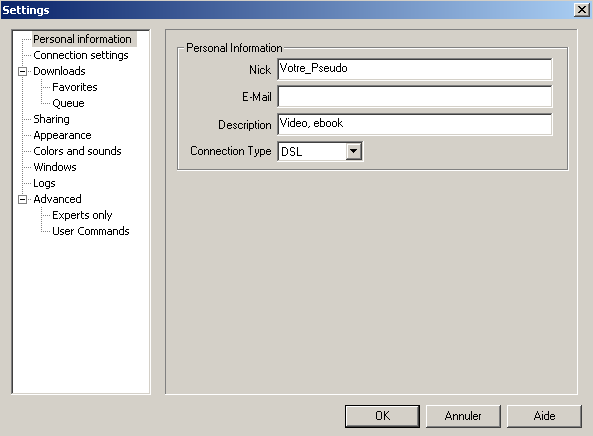
Task: Select the Queue tree item
Action: click(68, 103)
